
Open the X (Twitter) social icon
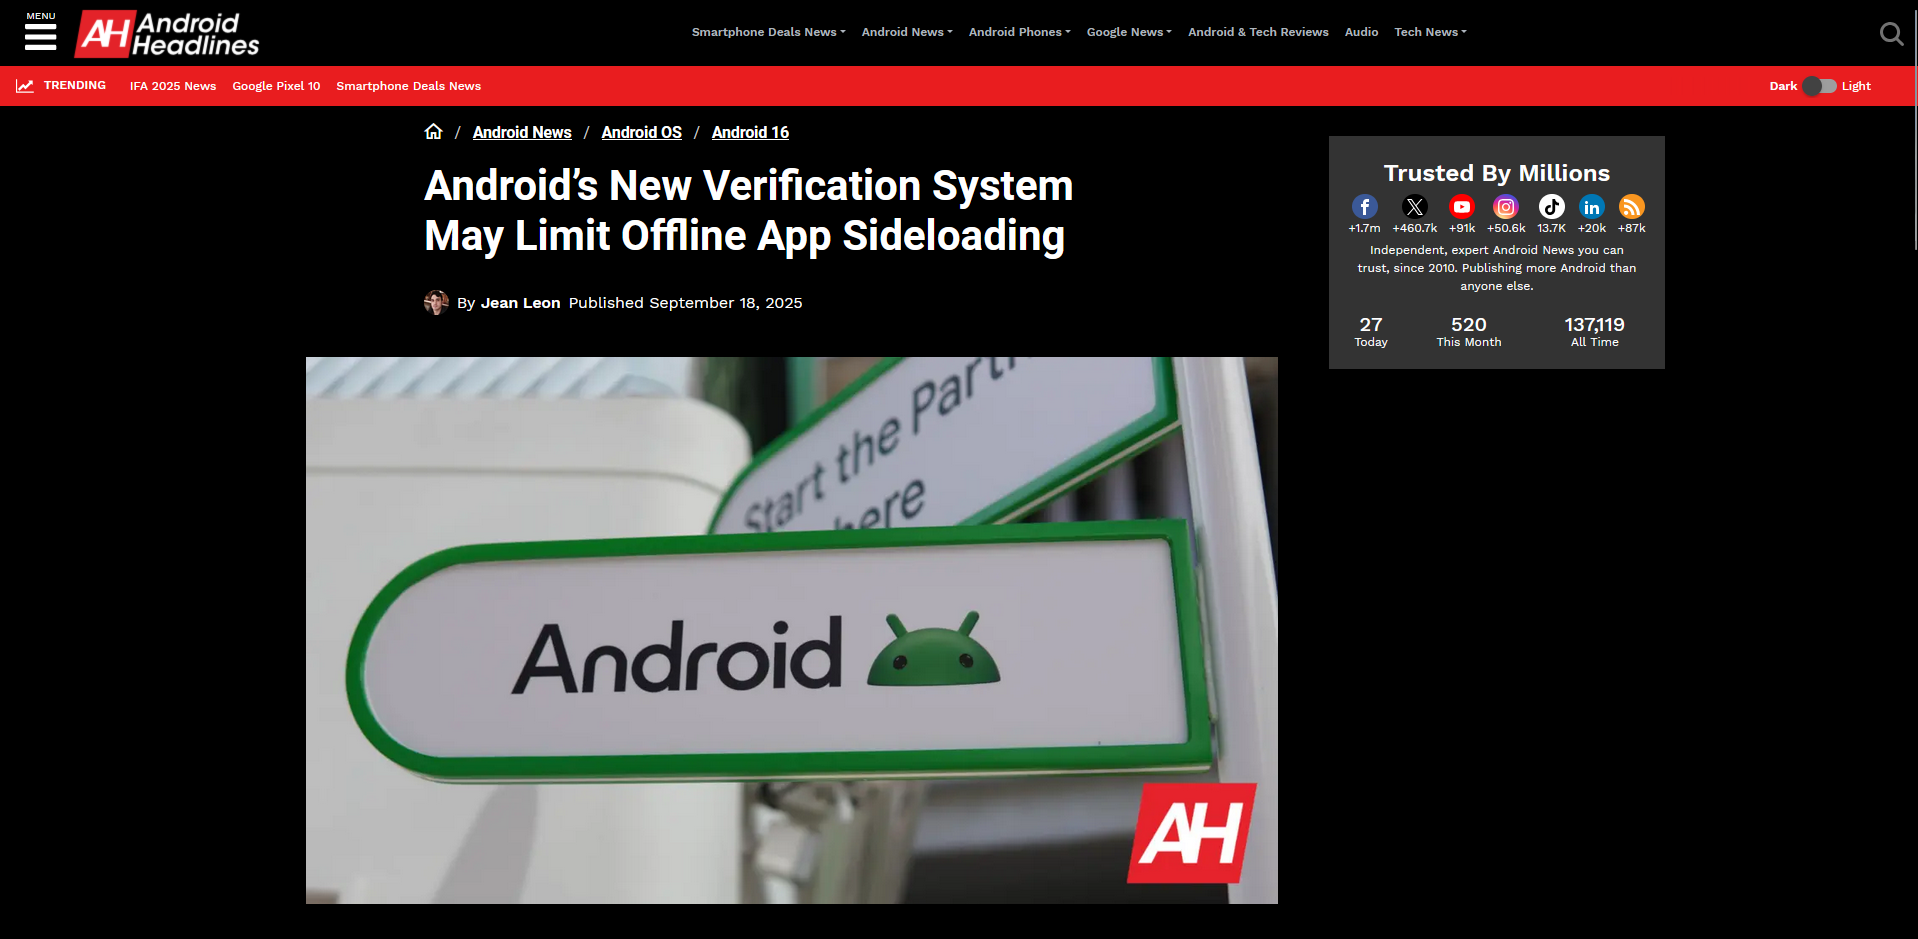1414,207
